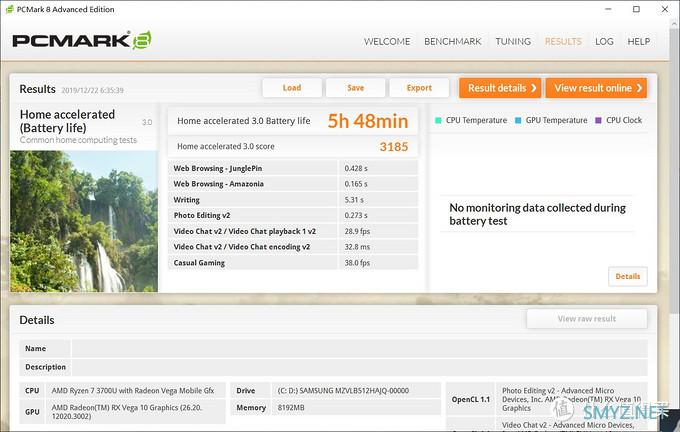Click the Export button

pos(419,88)
